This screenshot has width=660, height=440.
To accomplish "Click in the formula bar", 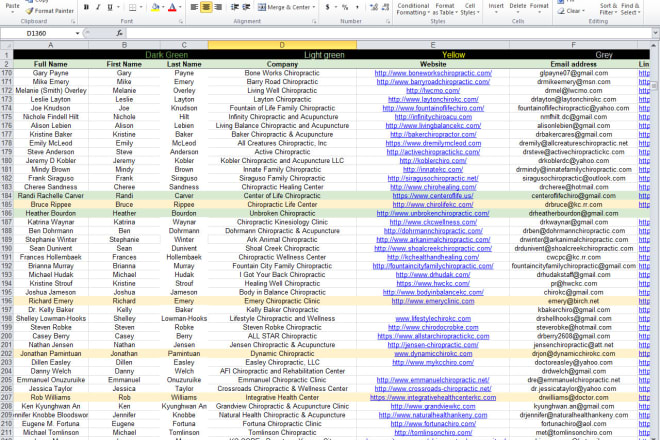I will click(x=388, y=33).
